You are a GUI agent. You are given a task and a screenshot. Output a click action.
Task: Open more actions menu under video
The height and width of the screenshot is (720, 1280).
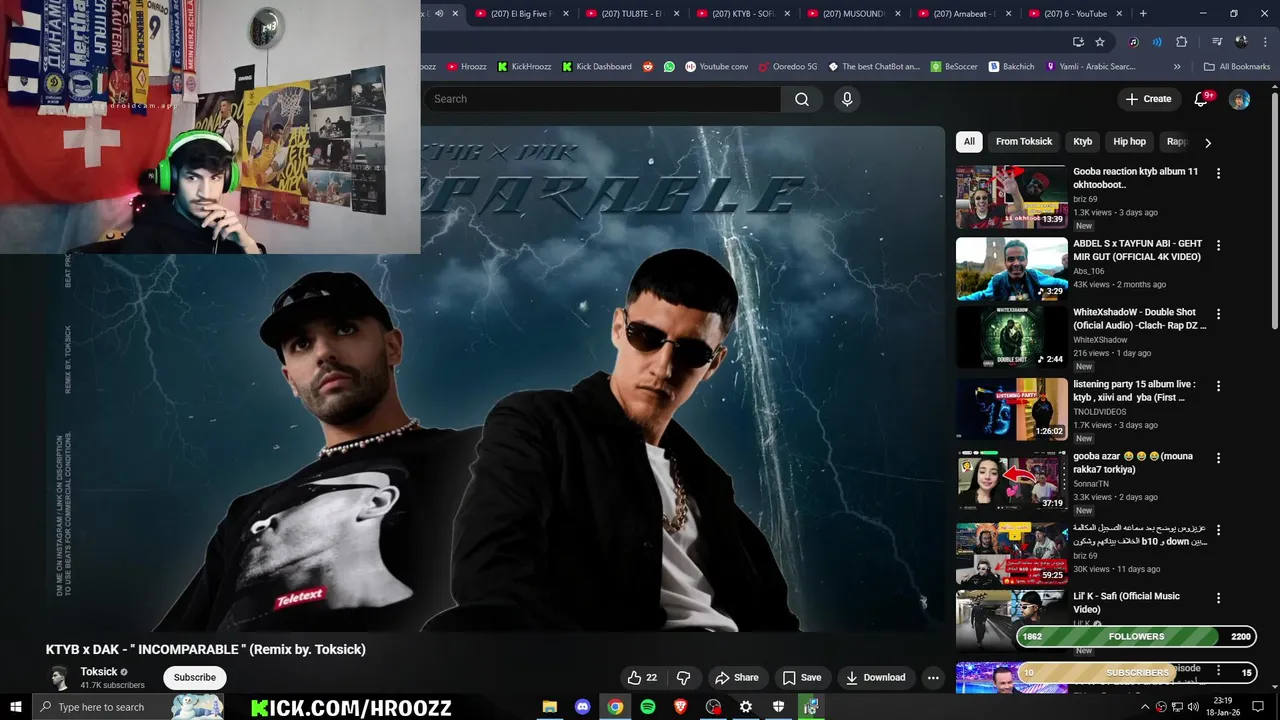(x=933, y=677)
